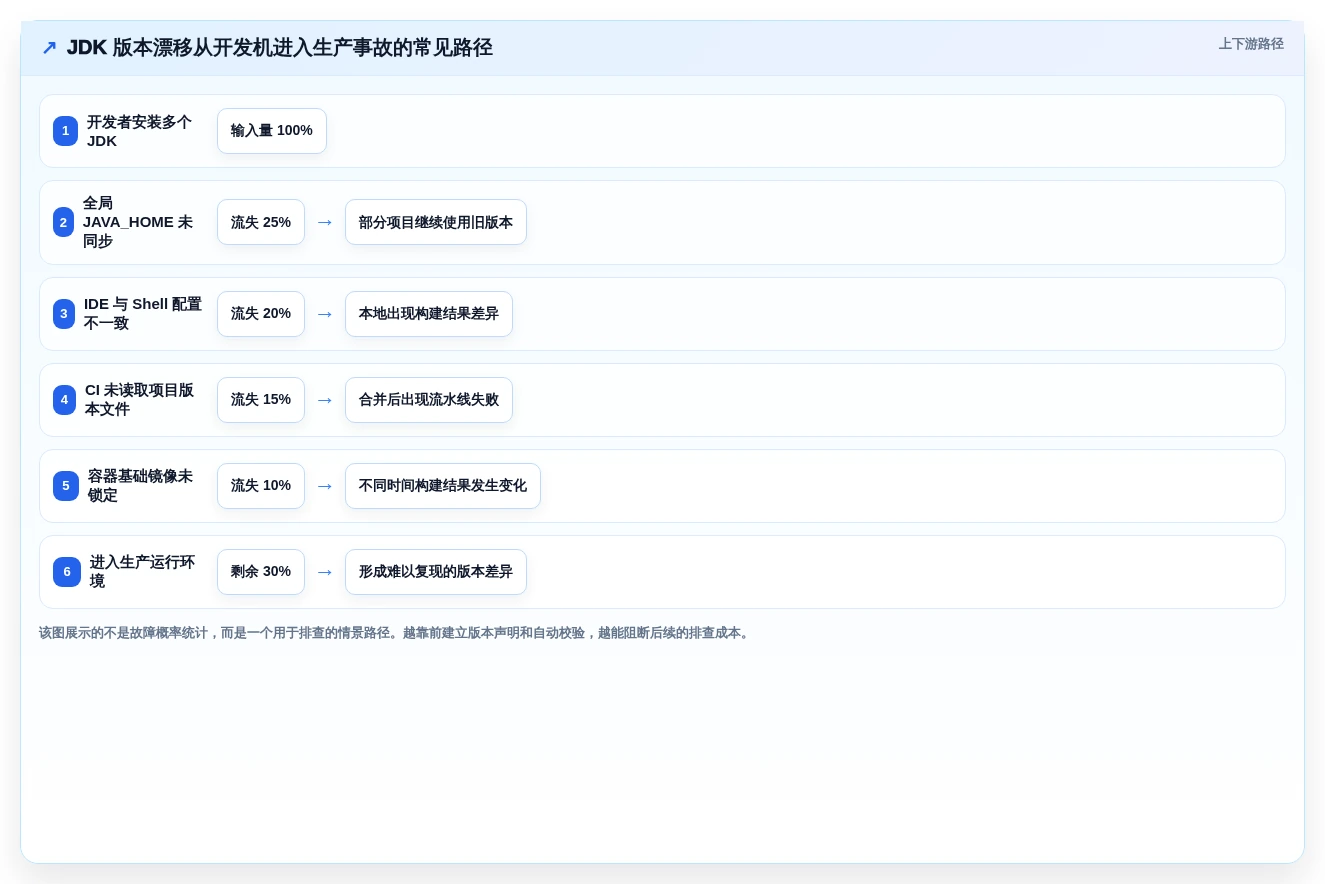Click the step label IDE 与 Shell 配置不一致

coord(143,314)
